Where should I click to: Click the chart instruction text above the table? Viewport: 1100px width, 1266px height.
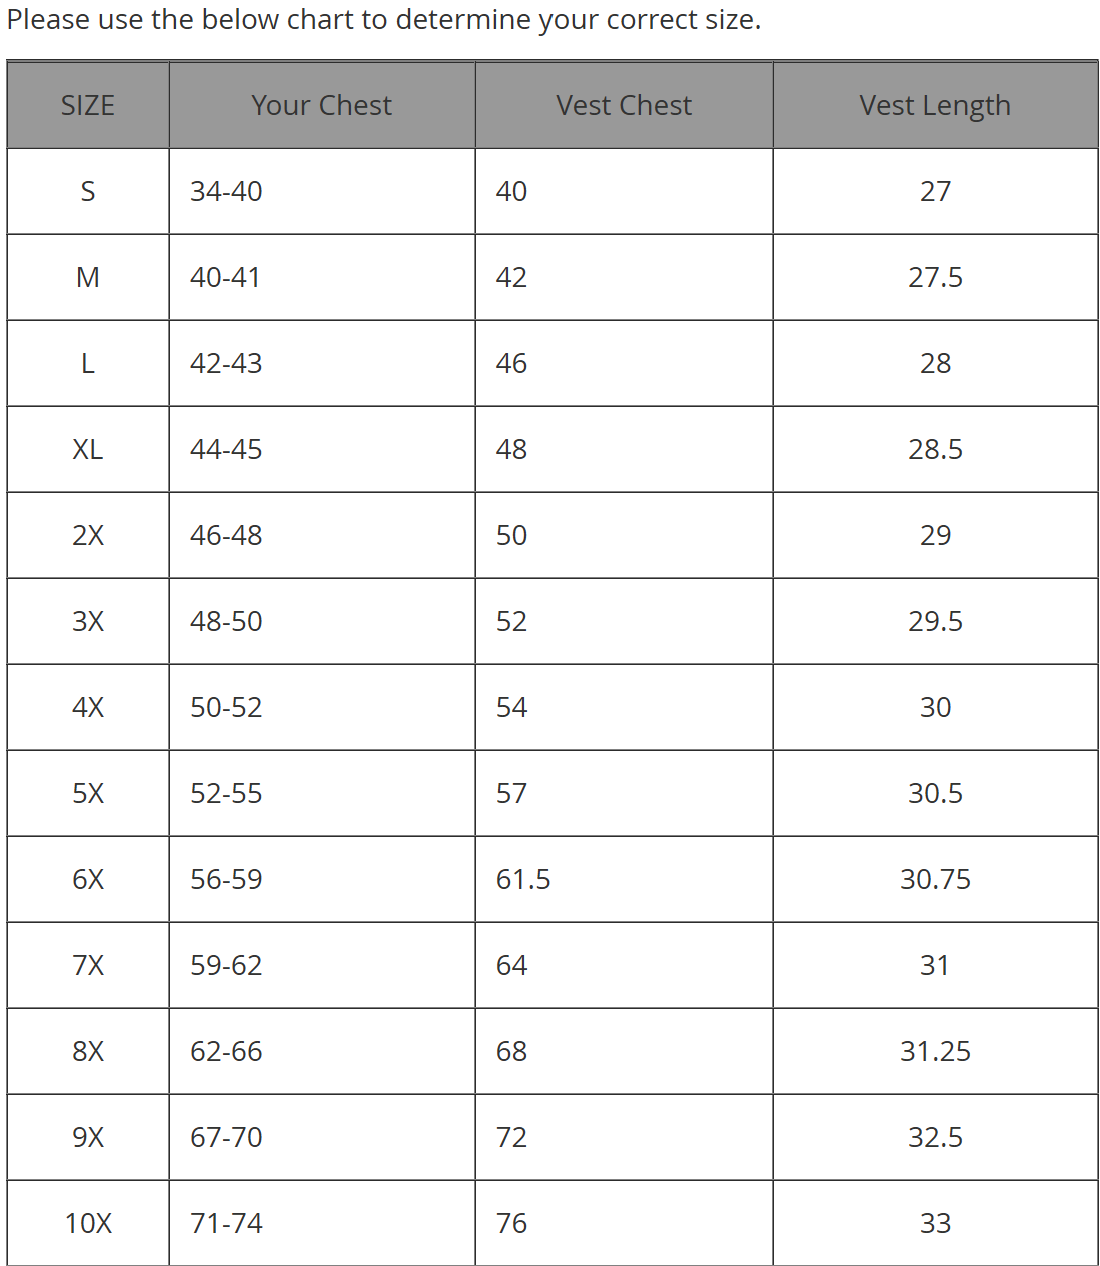click(x=384, y=19)
